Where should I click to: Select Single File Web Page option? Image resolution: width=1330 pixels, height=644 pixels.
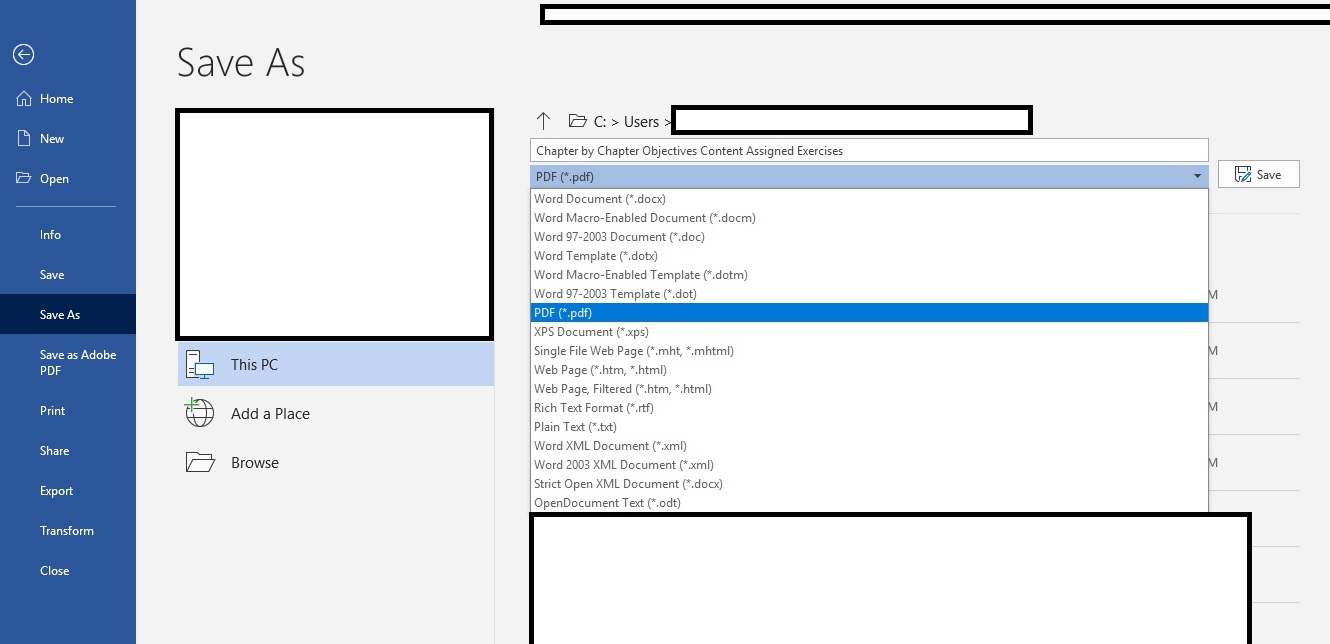coord(869,351)
